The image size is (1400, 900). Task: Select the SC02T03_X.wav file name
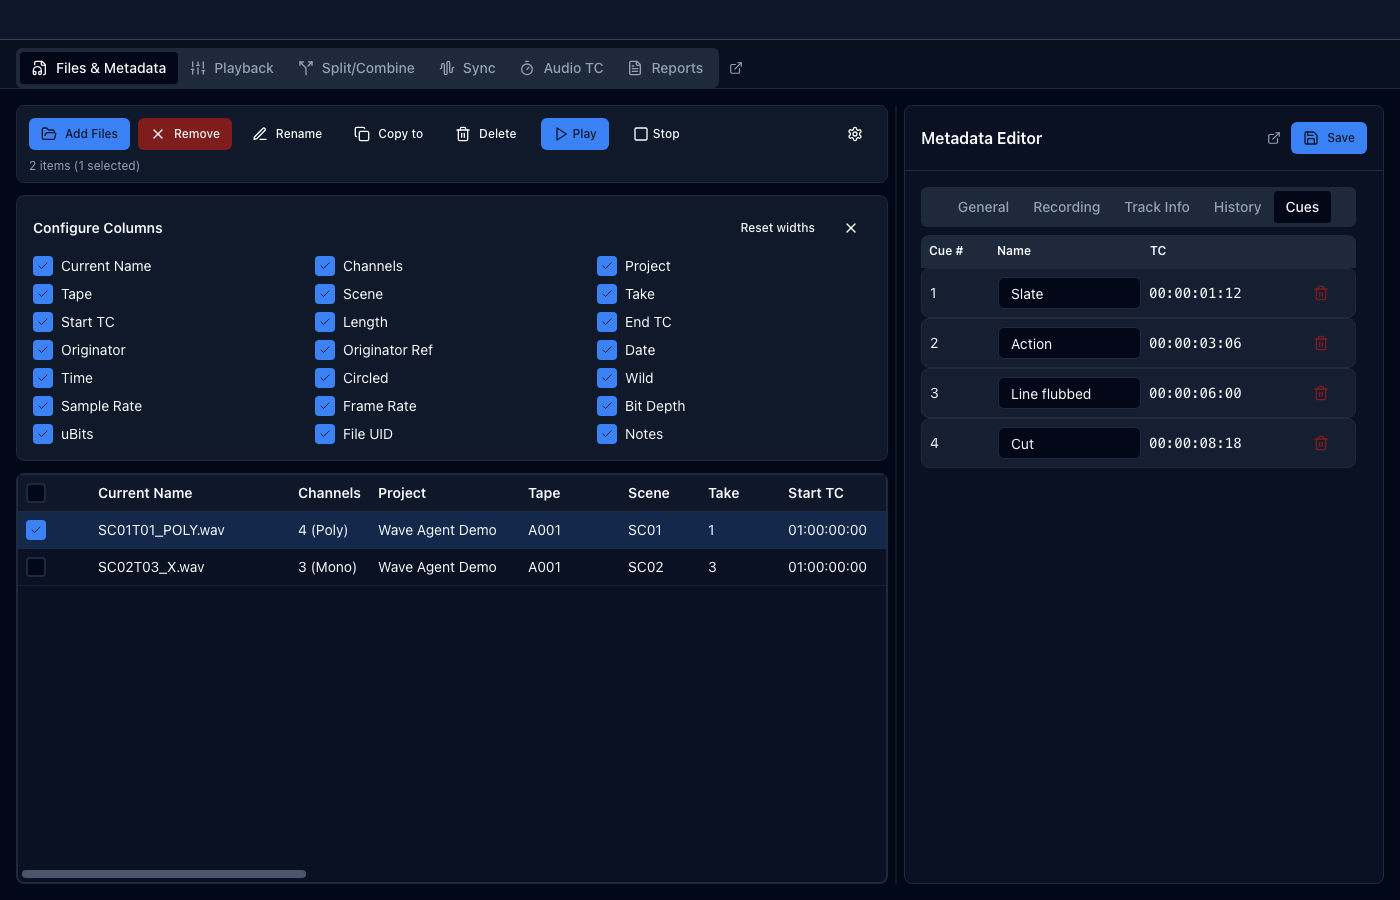tap(151, 567)
